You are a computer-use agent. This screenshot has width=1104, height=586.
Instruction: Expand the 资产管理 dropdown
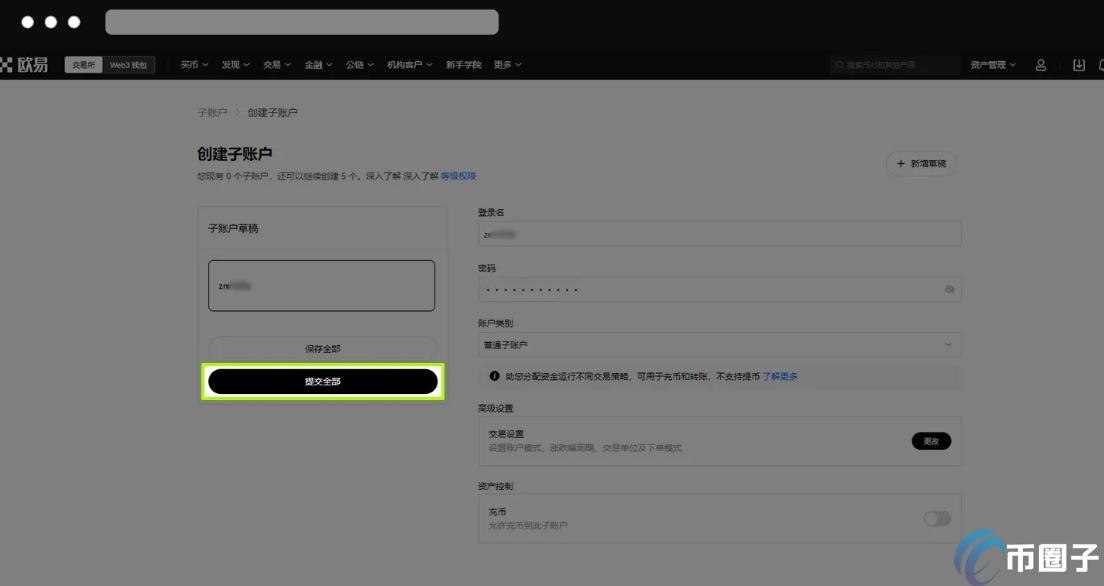993,64
